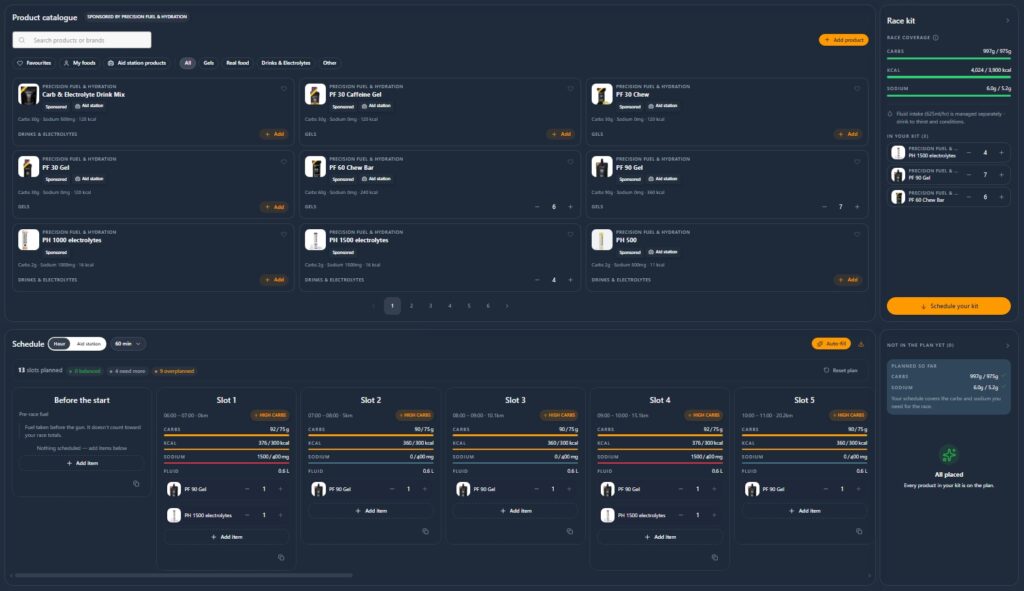Click the Auto-fit button
The image size is (1024, 591).
coord(831,343)
